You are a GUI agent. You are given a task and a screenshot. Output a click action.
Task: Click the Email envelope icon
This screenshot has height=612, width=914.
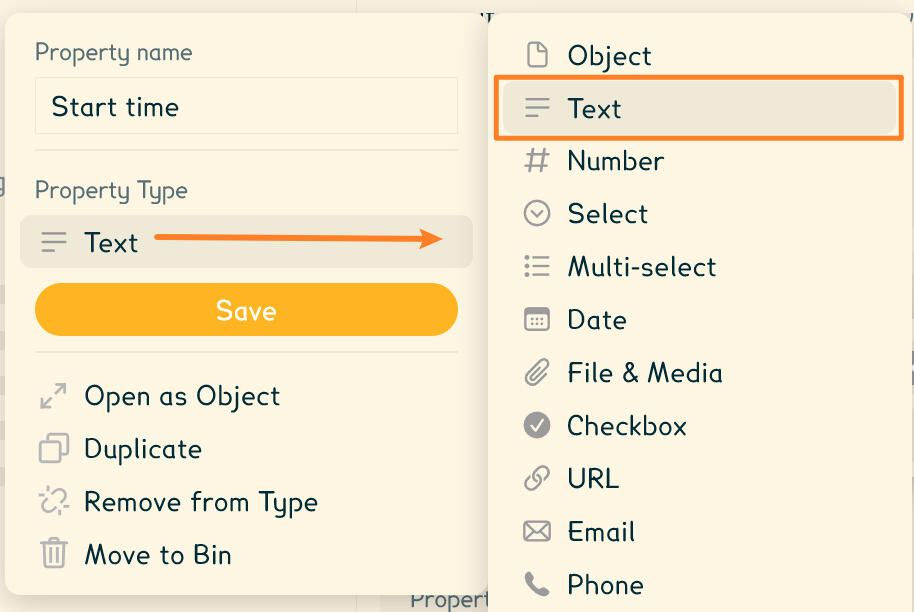pyautogui.click(x=537, y=531)
